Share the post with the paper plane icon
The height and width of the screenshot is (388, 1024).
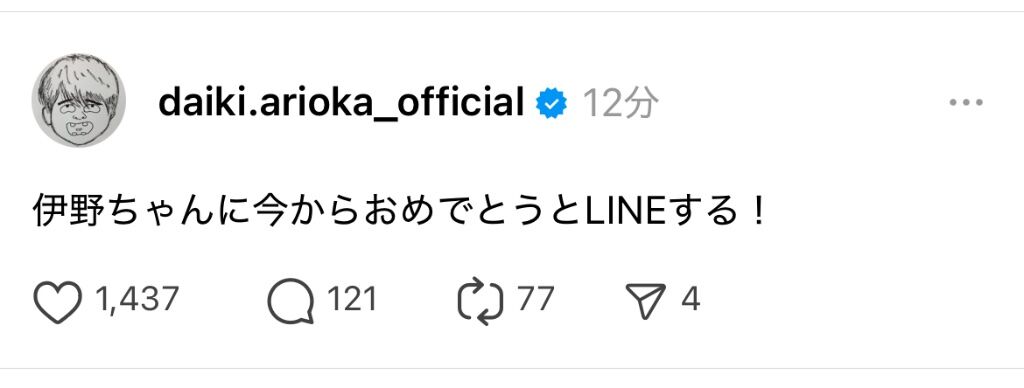[x=645, y=301]
